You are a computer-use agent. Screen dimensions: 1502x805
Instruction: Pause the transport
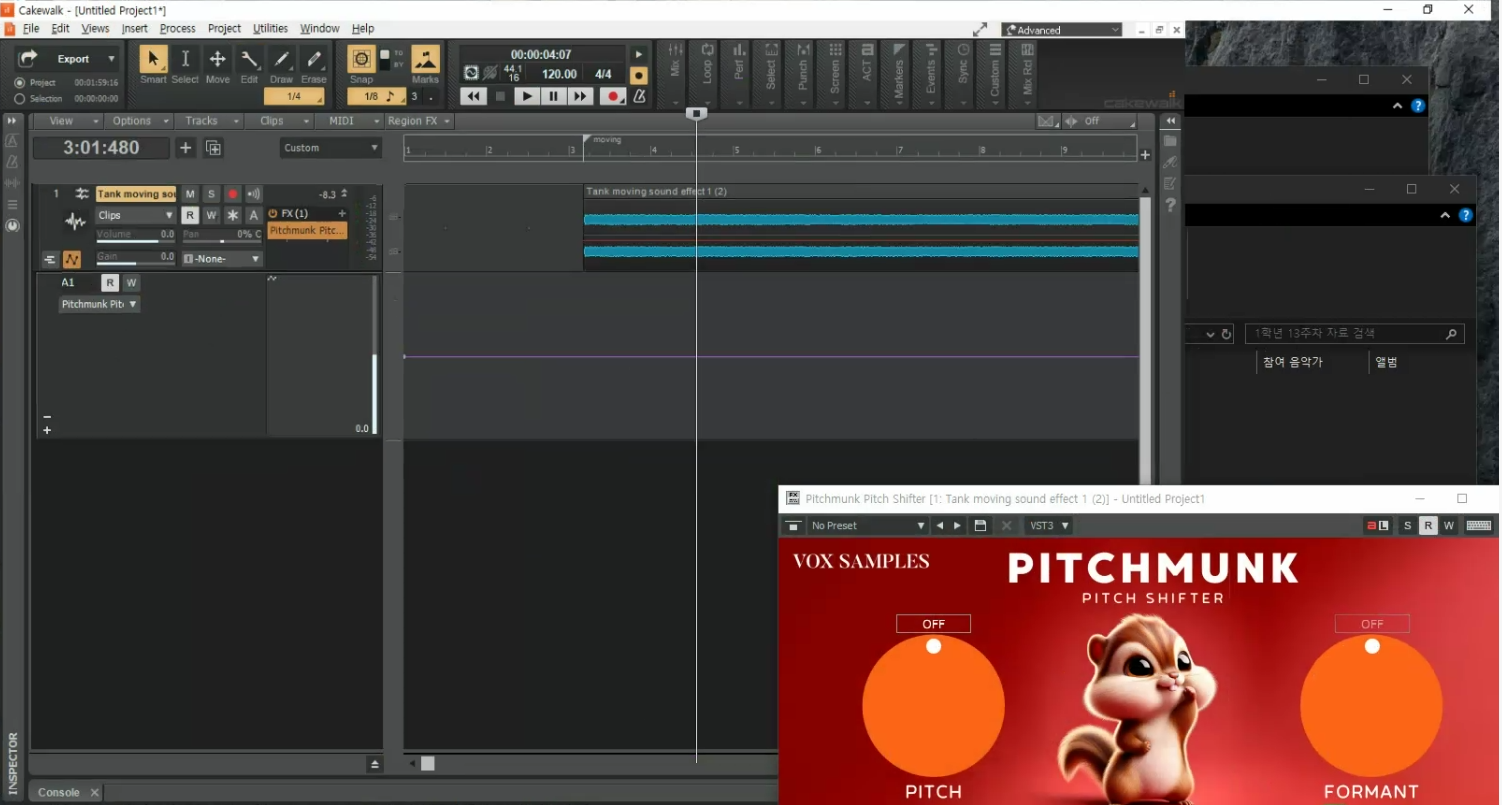click(x=553, y=97)
